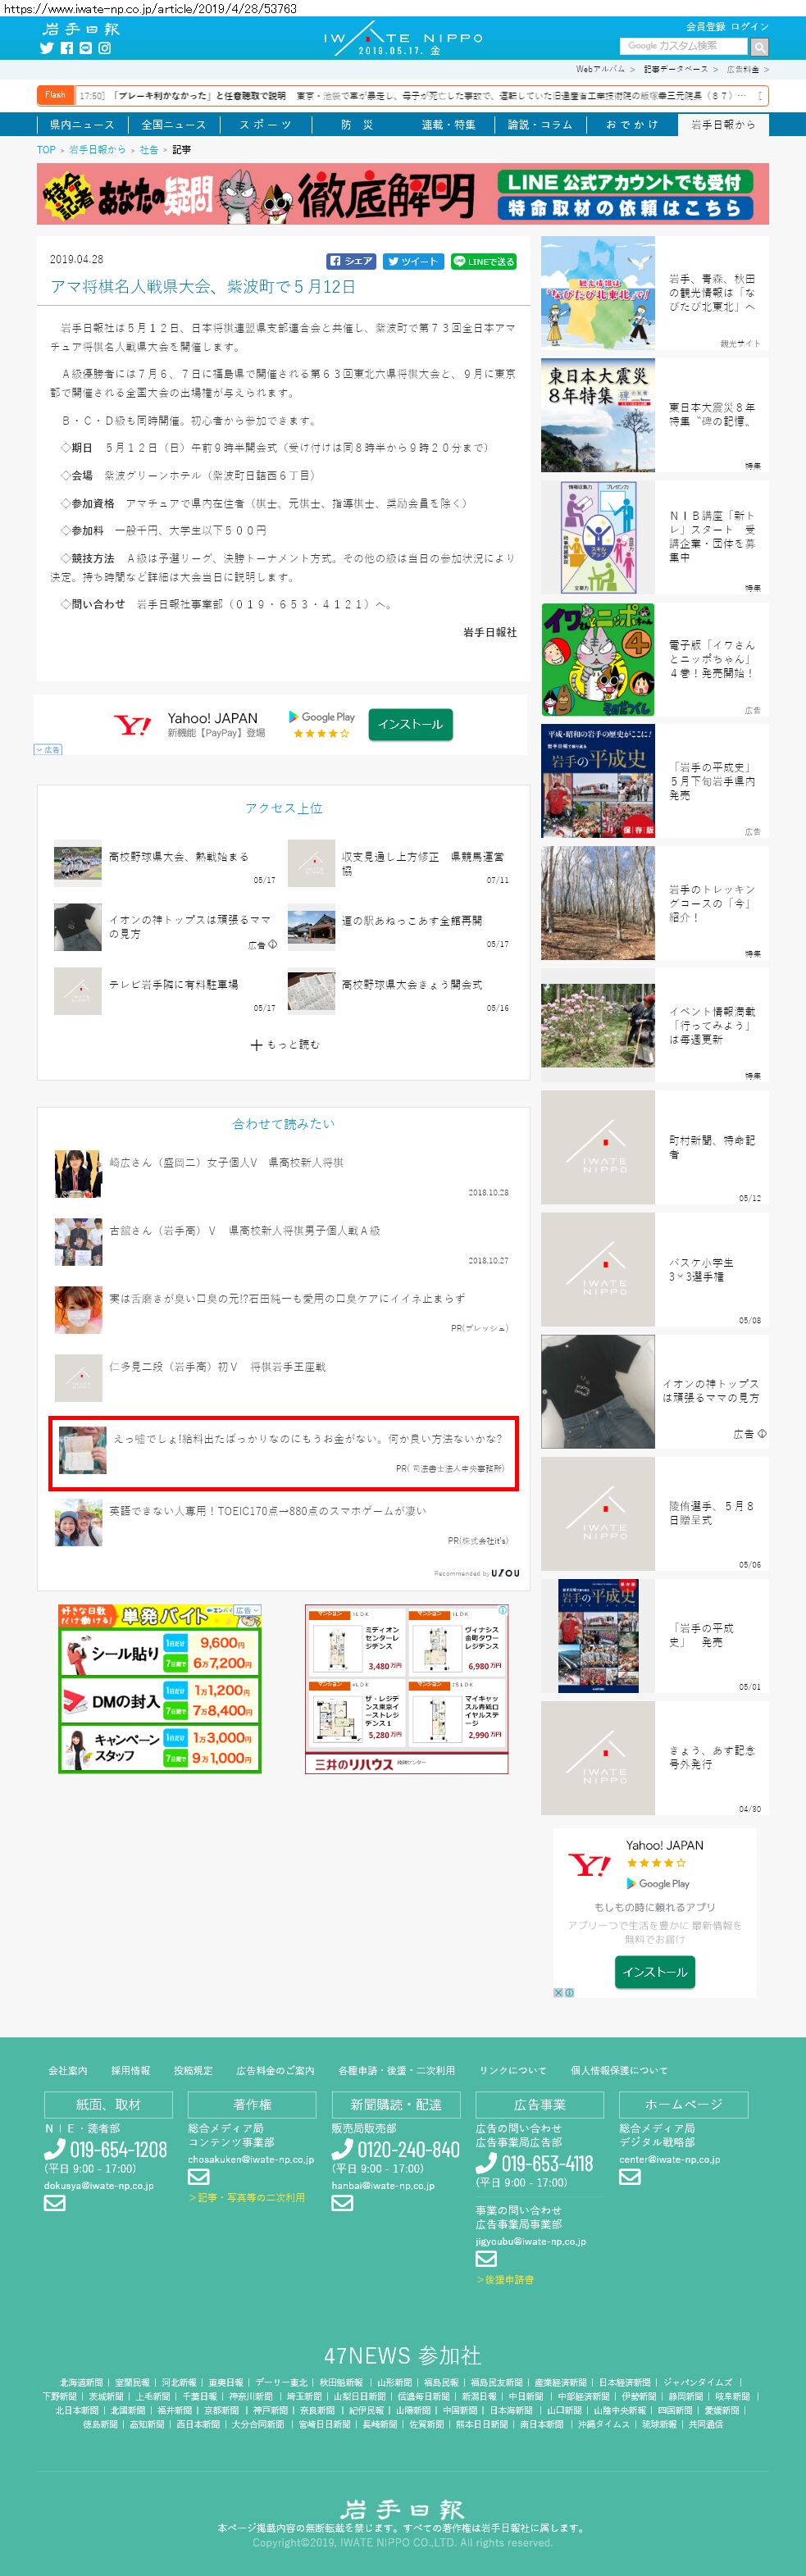This screenshot has width=806, height=2576.
Task: Select the 岩手日報から tab
Action: [x=724, y=125]
